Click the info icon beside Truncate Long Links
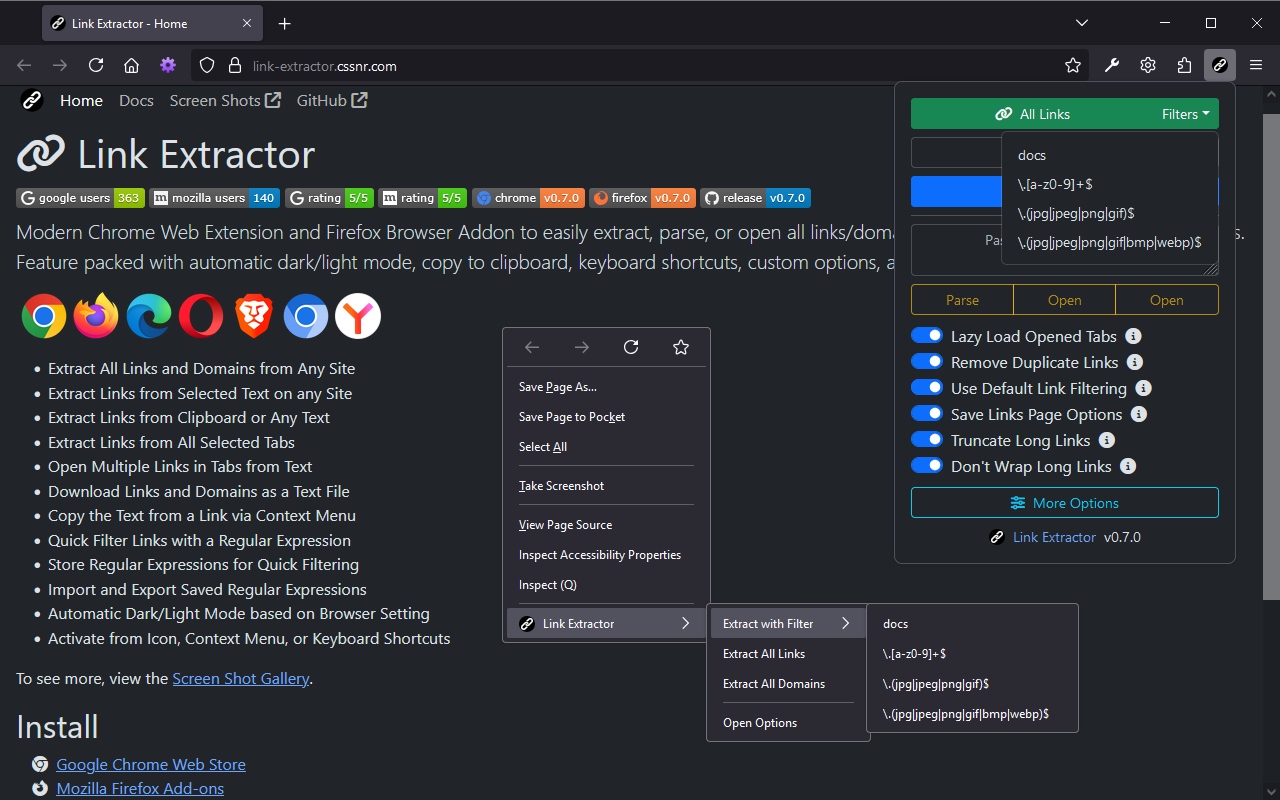Viewport: 1280px width, 800px height. pos(1106,440)
